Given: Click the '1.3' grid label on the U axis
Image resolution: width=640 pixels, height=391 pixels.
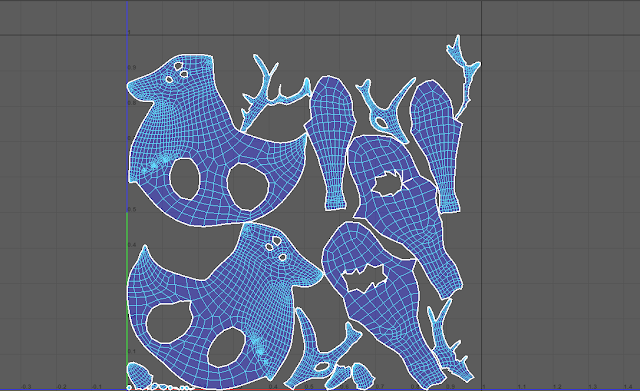Looking at the screenshot, I should point(593,386).
